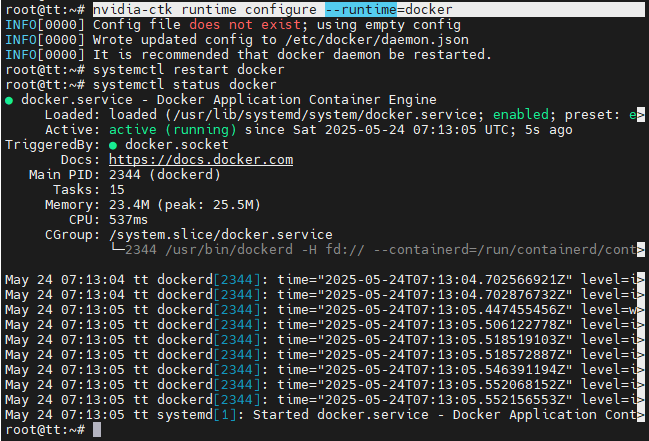Click the 'Docker Application Container Engine' title

coord(296,100)
